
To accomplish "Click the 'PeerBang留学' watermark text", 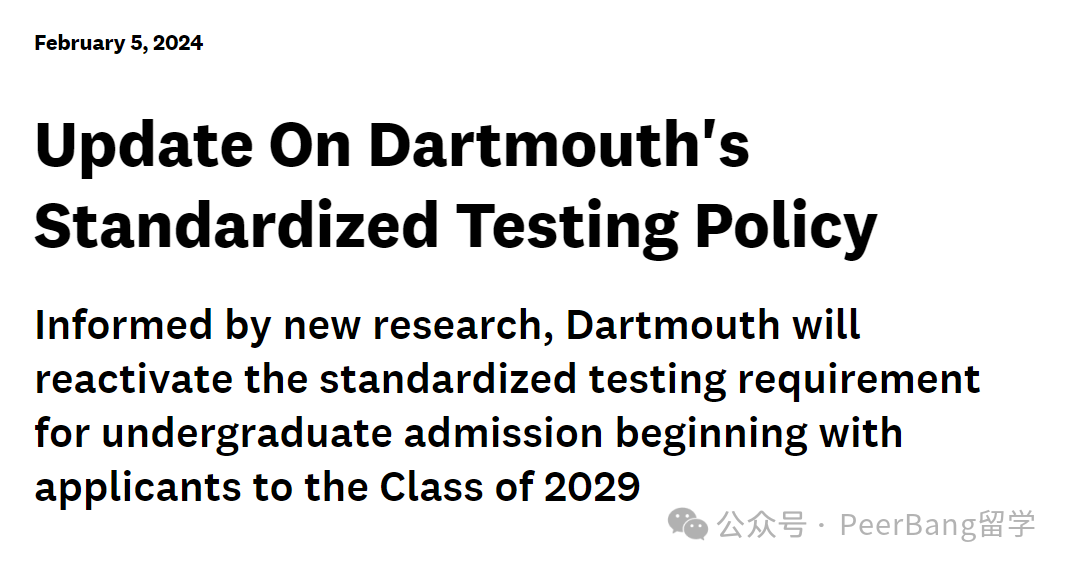I will pos(937,525).
